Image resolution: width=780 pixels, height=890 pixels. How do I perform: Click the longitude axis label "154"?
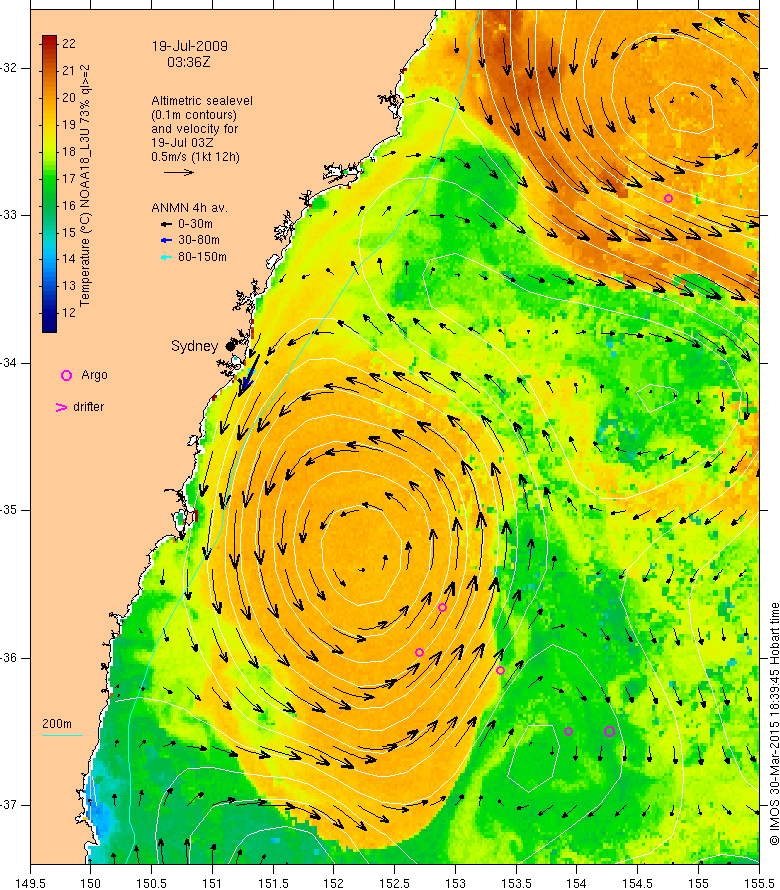tap(577, 884)
